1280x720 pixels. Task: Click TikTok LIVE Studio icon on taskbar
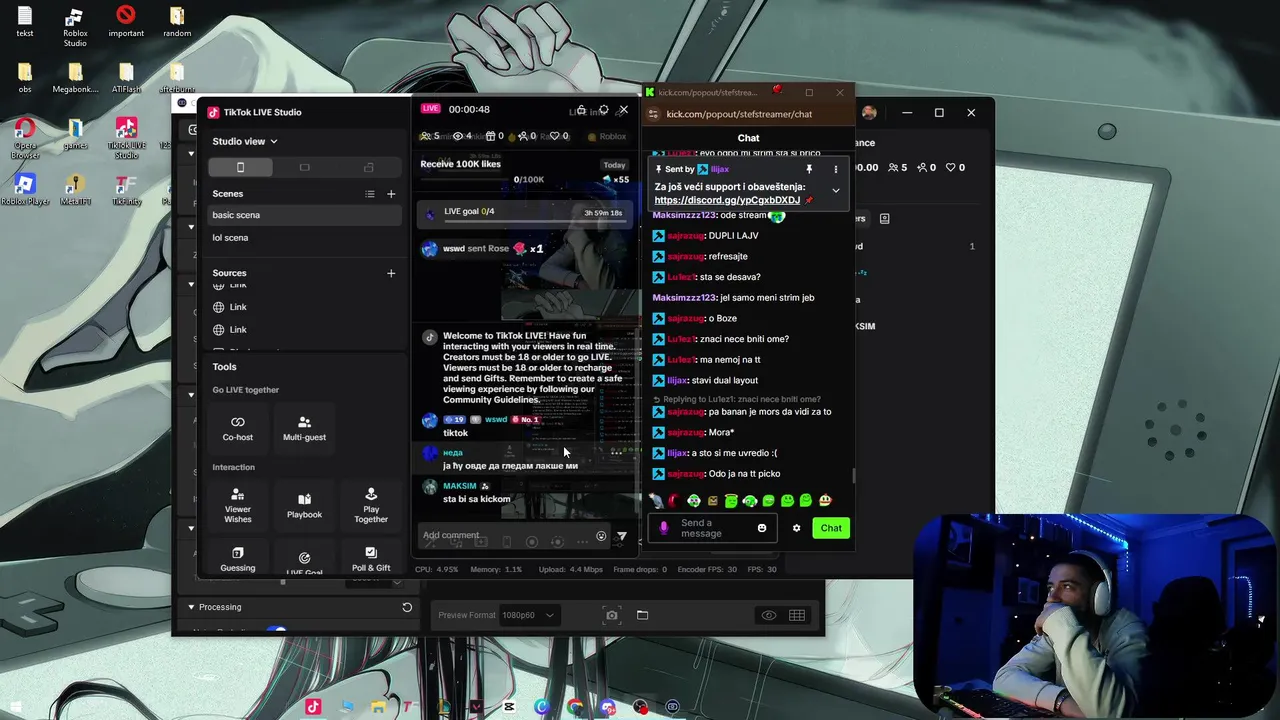pyautogui.click(x=313, y=707)
